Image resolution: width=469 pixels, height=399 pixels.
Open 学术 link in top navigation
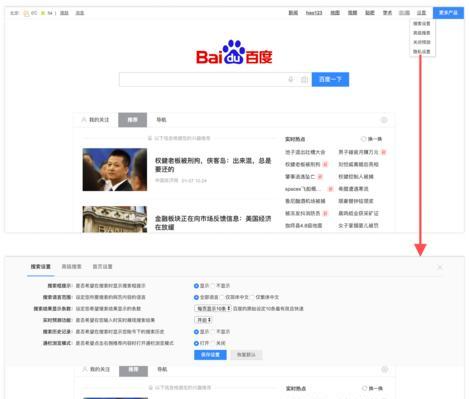pyautogui.click(x=387, y=13)
